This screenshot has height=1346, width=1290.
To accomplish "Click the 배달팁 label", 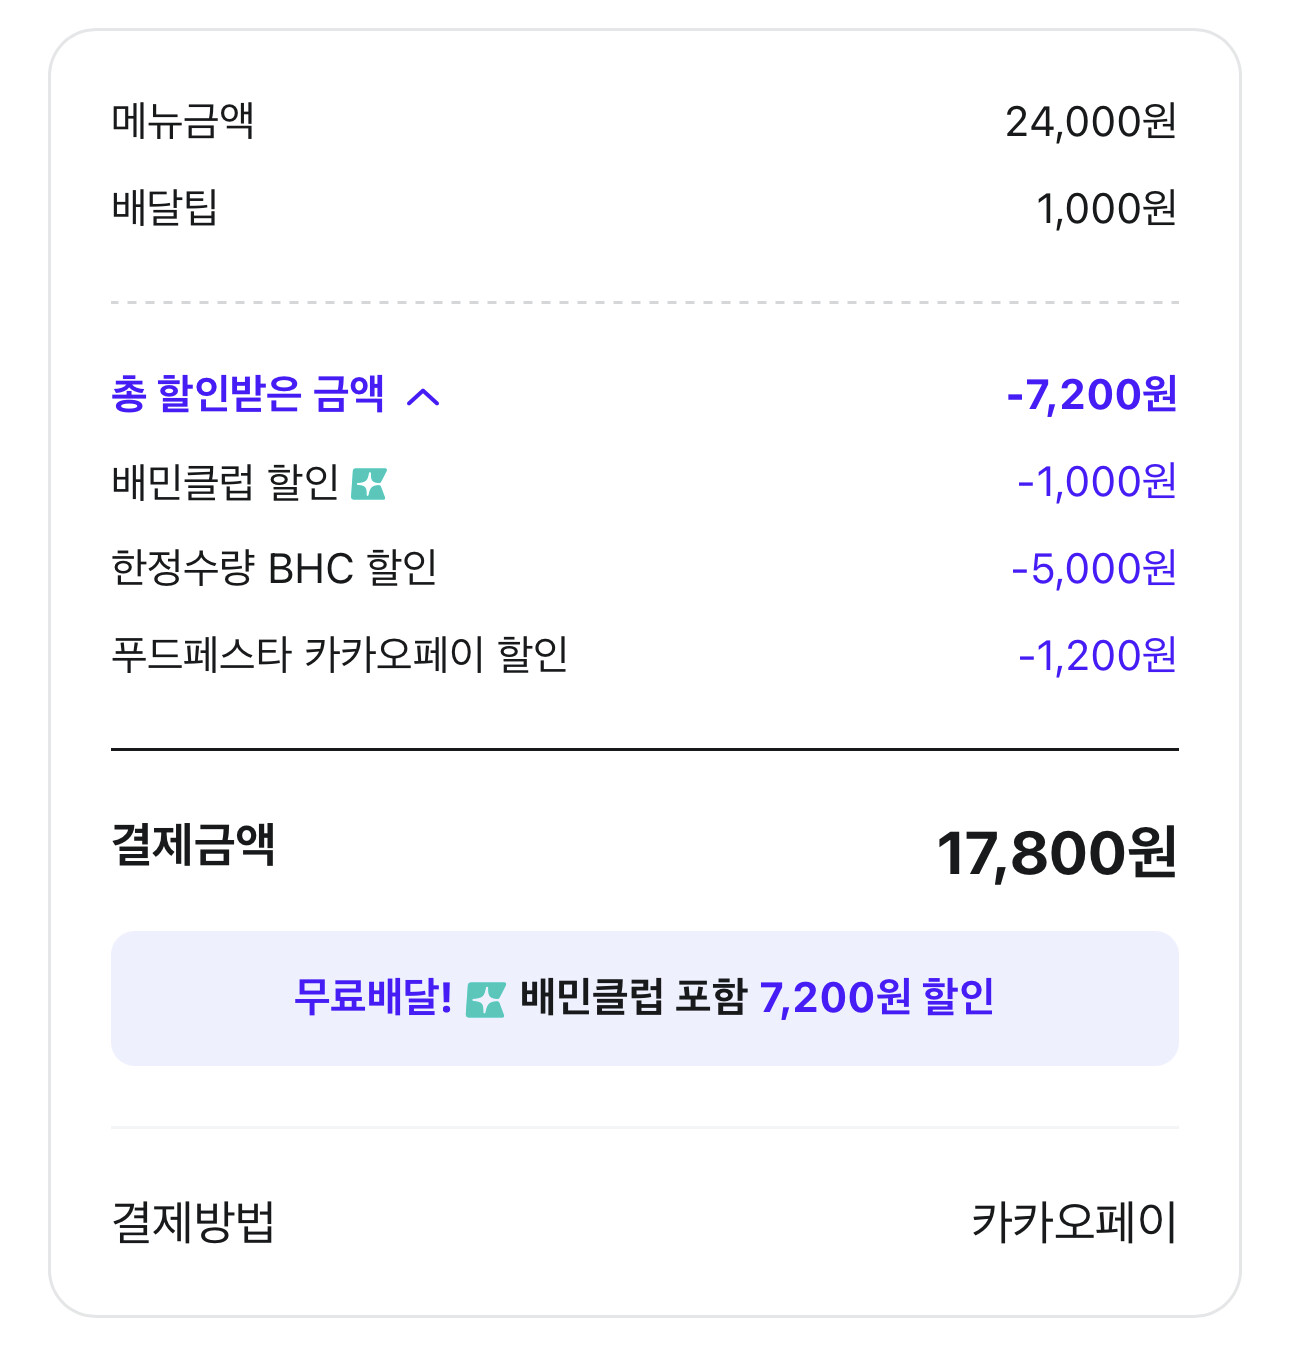I will (x=164, y=208).
